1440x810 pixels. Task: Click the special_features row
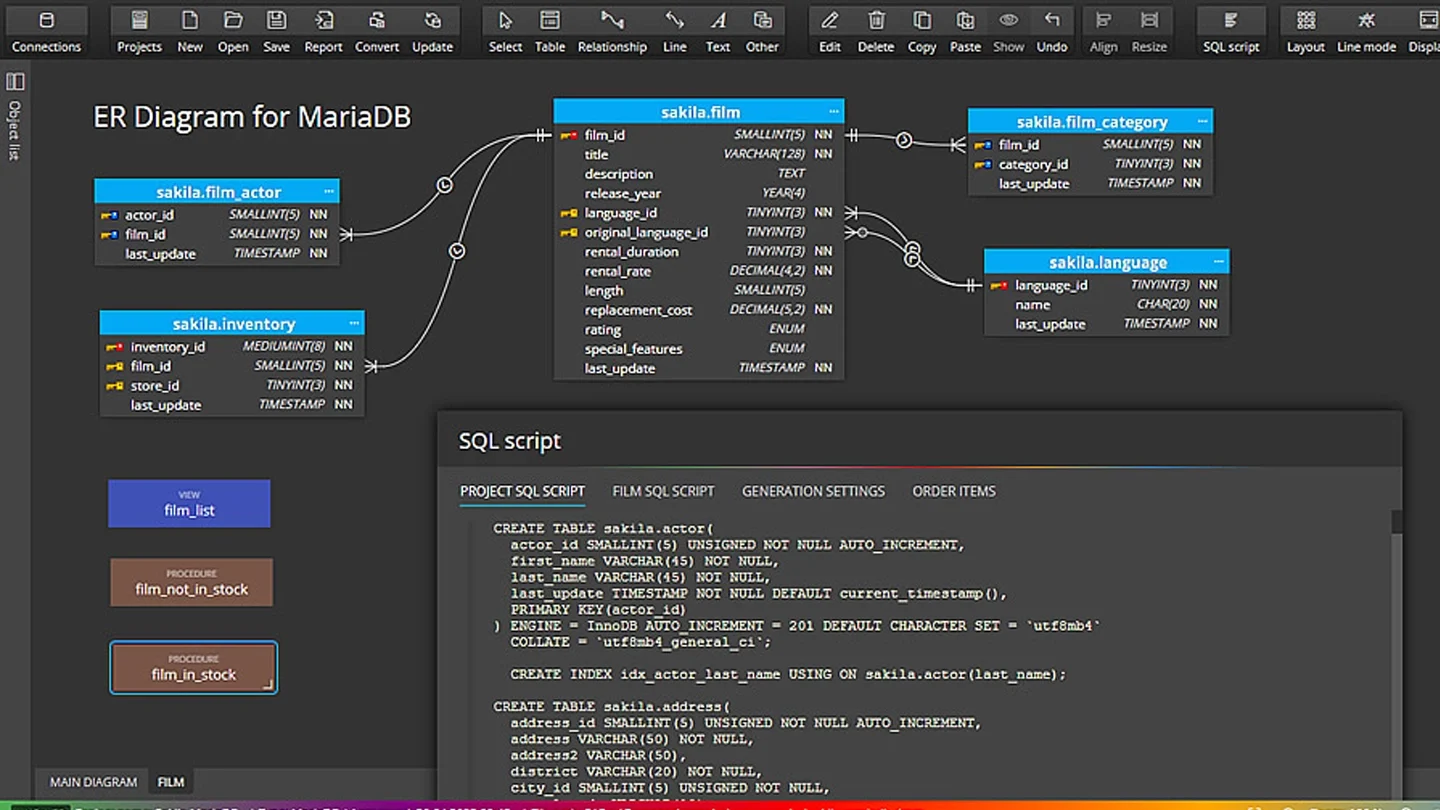[x=698, y=349]
